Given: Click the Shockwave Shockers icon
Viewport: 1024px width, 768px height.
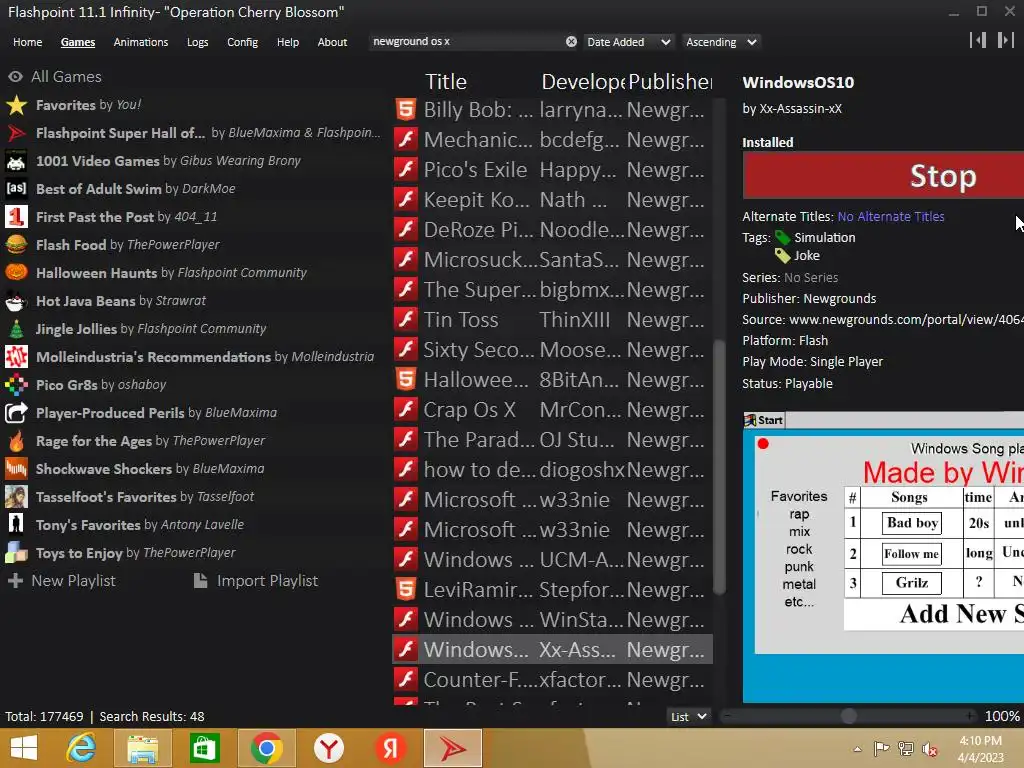Looking at the screenshot, I should coord(16,468).
